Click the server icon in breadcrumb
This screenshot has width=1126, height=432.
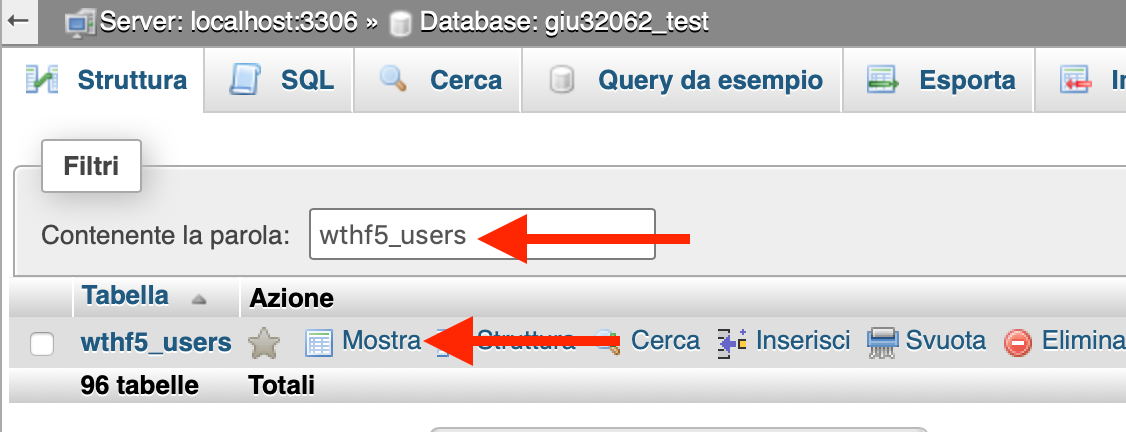[80, 23]
